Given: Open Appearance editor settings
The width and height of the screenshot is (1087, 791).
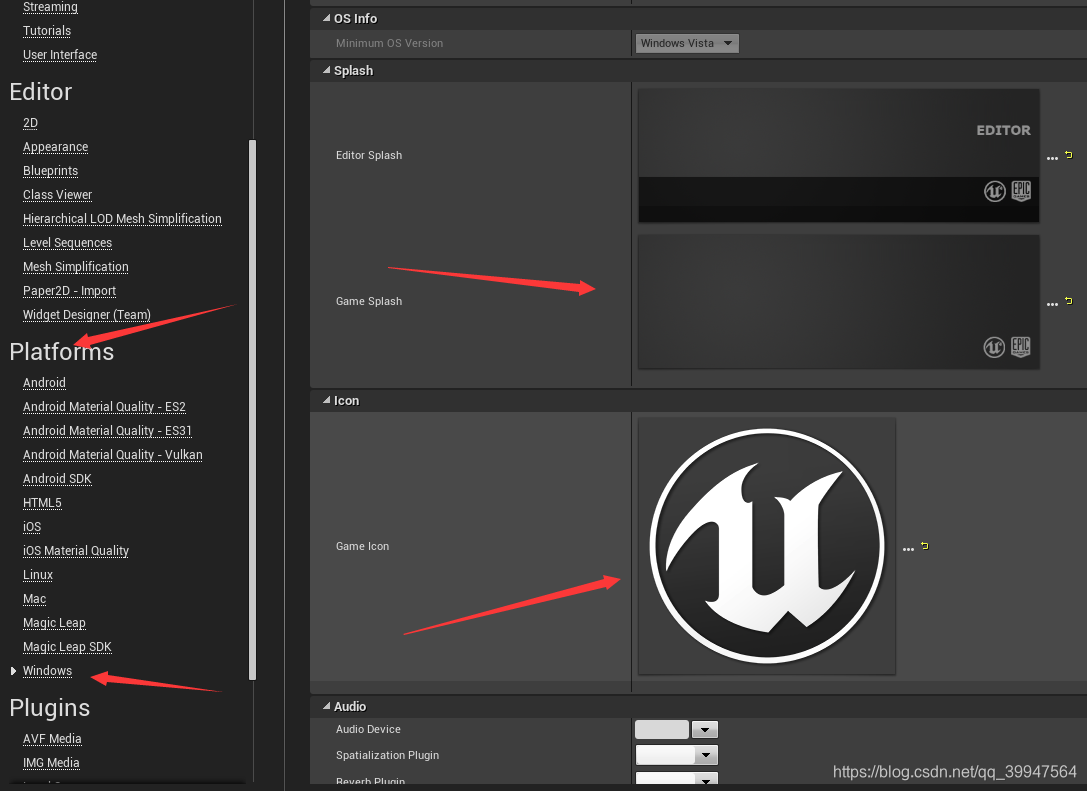Looking at the screenshot, I should [x=55, y=147].
